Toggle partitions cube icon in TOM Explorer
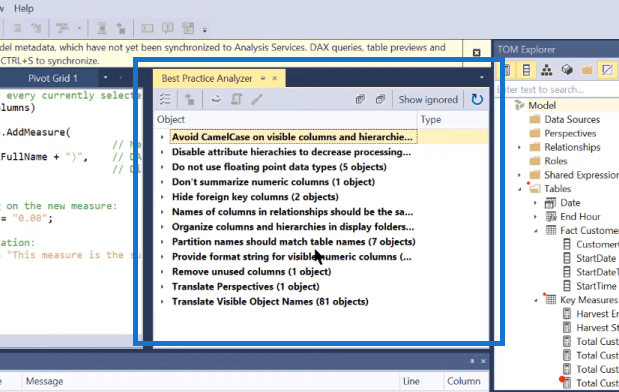This screenshot has width=619, height=392. click(x=567, y=70)
